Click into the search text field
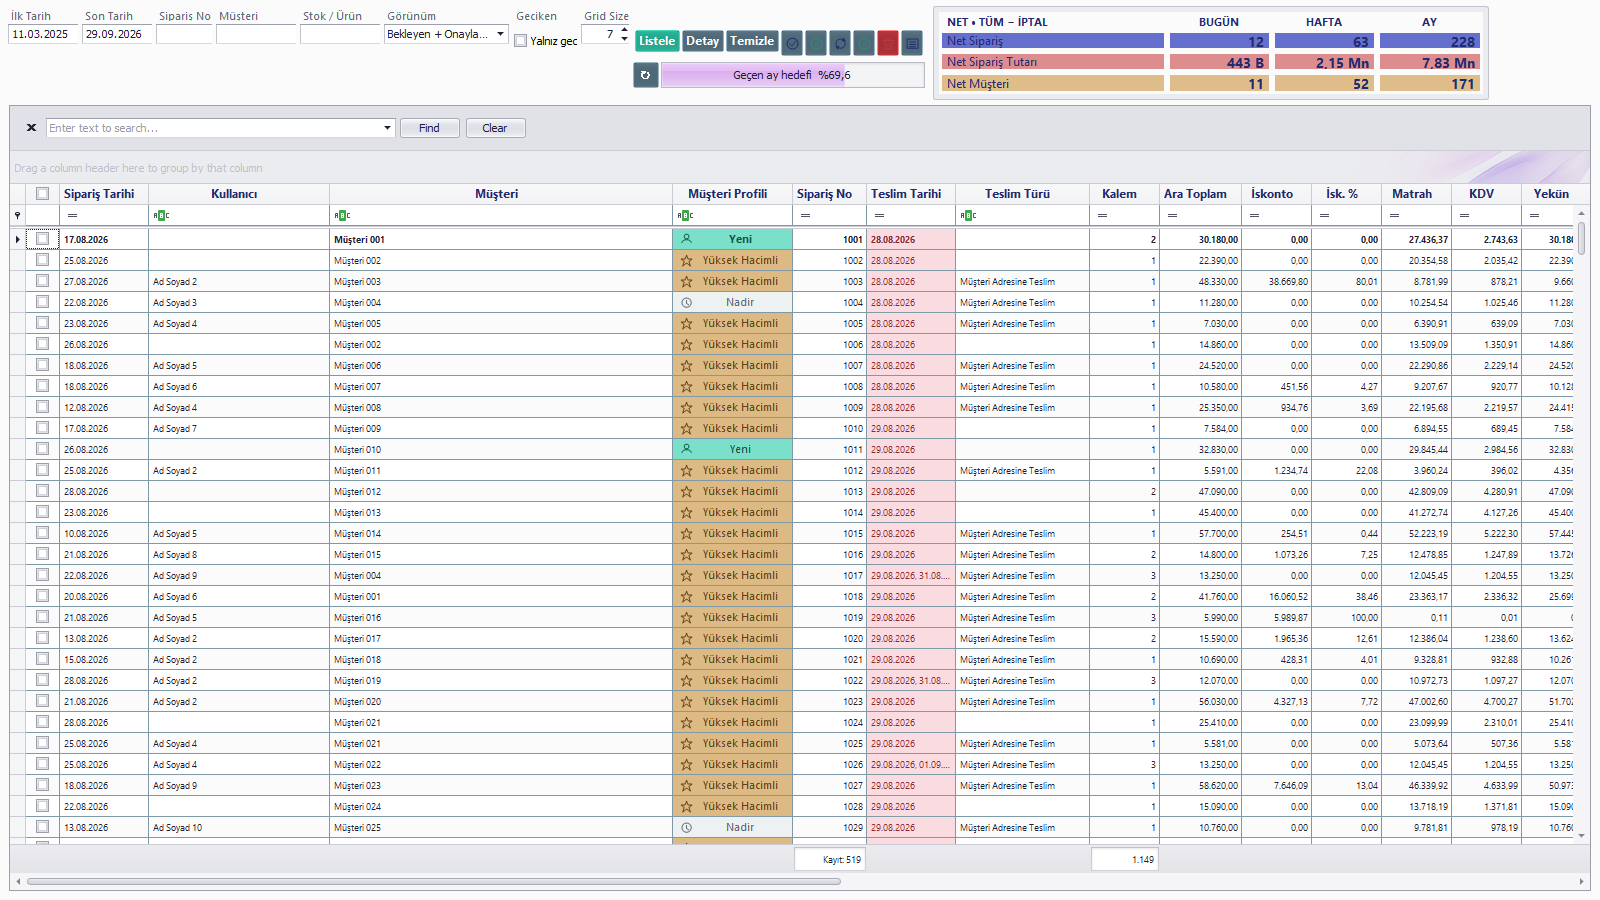The image size is (1600, 900). click(x=214, y=128)
